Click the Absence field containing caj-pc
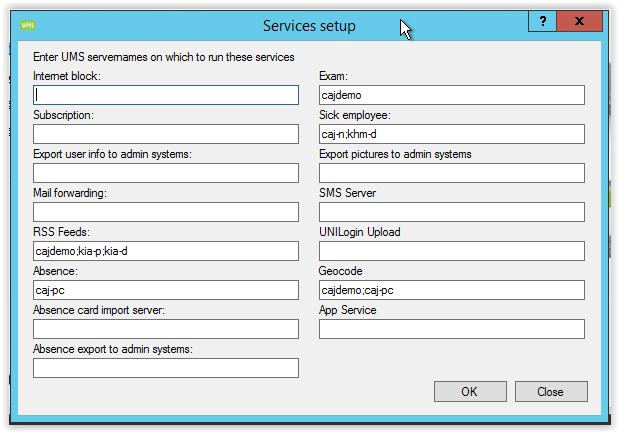619x433 pixels. (x=166, y=290)
